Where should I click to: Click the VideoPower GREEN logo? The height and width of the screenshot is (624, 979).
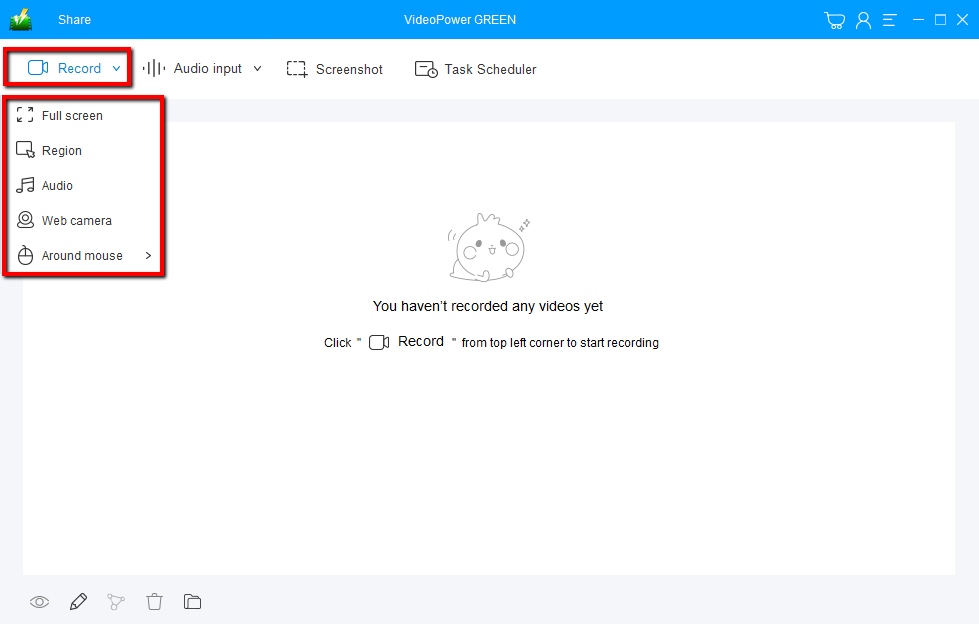(19, 18)
